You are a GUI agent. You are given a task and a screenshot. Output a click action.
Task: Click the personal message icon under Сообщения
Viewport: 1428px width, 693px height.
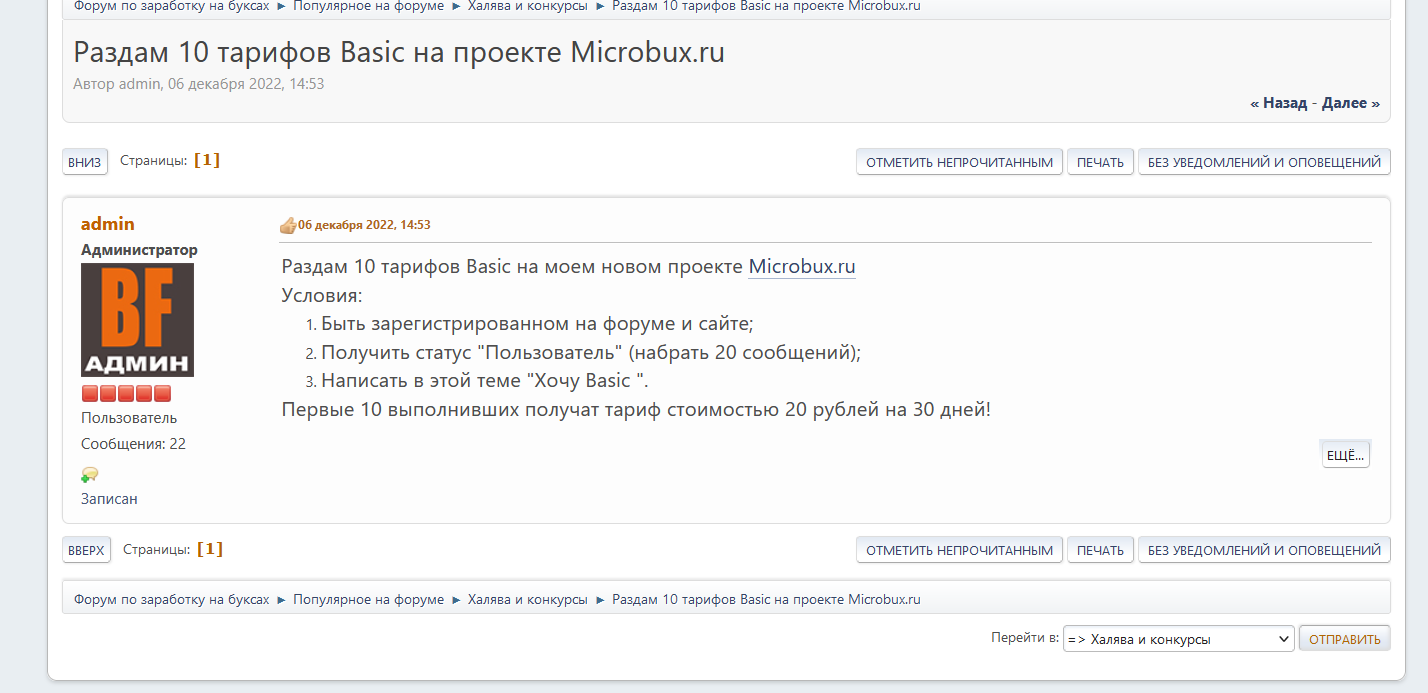(x=90, y=474)
